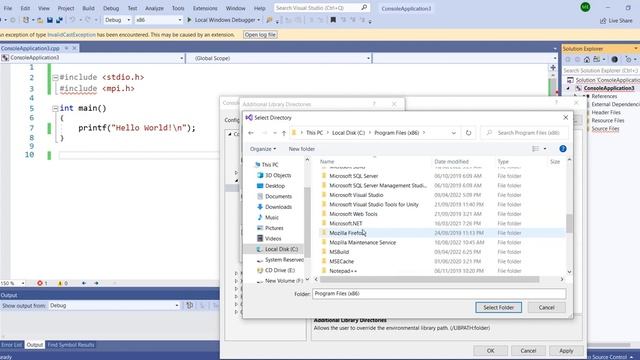This screenshot has height=360, width=640.
Task: Open the Project menu
Action: [x=66, y=8]
